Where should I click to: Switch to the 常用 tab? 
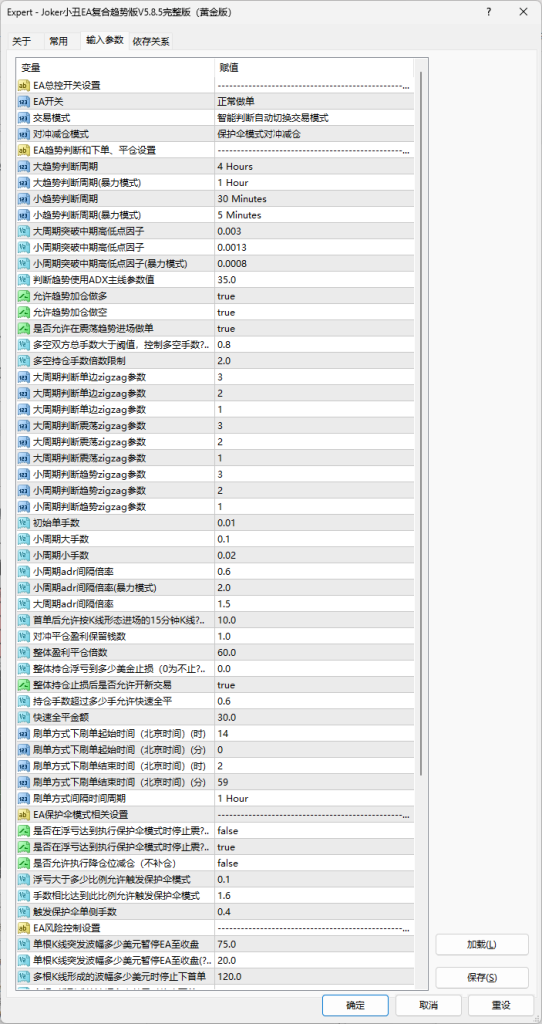58,42
